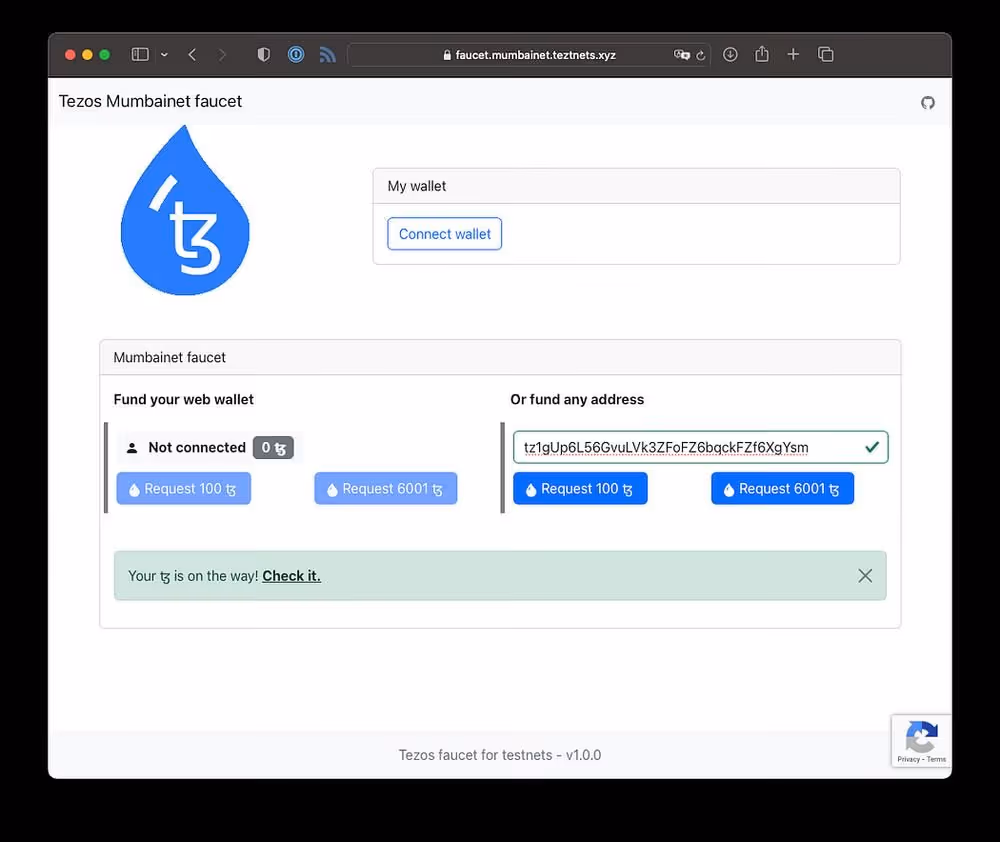The image size is (1000, 842).
Task: Toggle the Safari sidebar
Action: click(139, 53)
